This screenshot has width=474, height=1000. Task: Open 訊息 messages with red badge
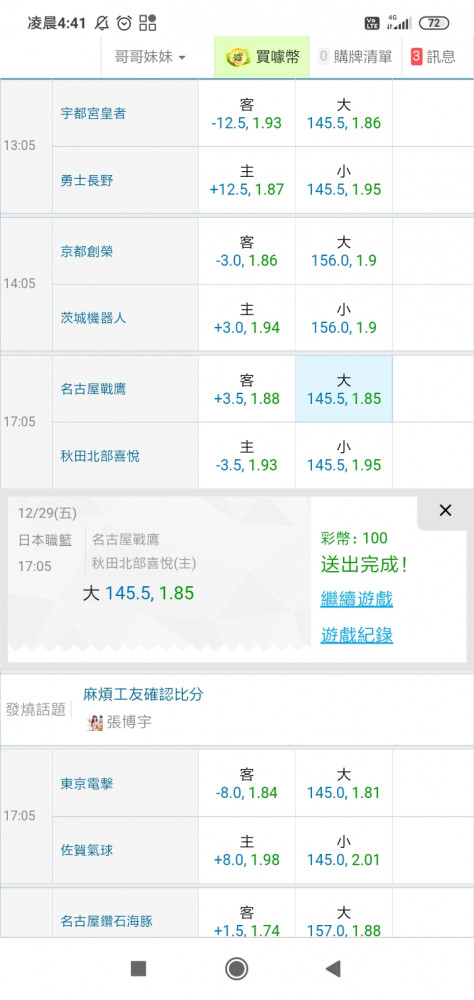pyautogui.click(x=434, y=57)
